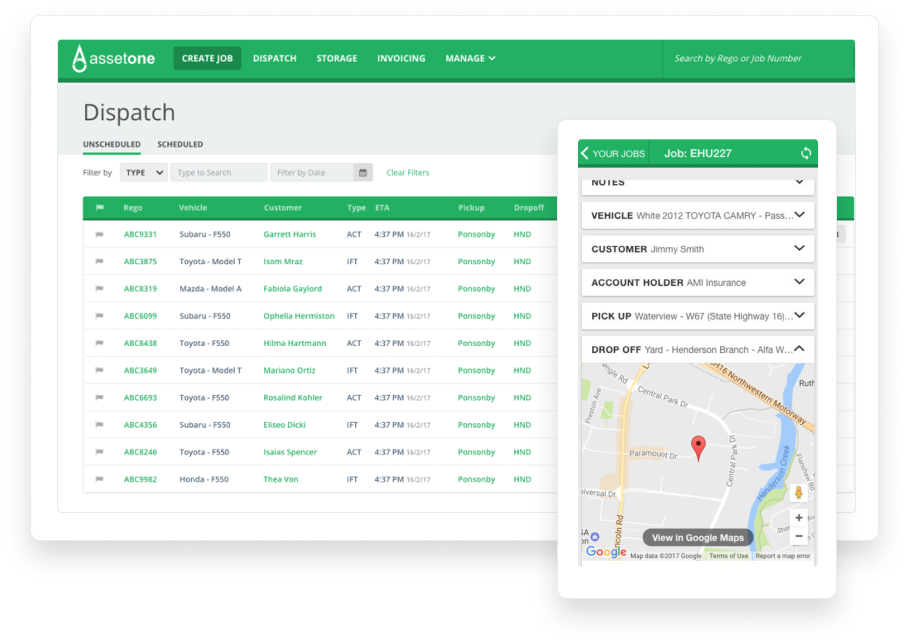Switch to Scheduled tab
The width and height of the screenshot is (909, 644).
click(x=180, y=144)
